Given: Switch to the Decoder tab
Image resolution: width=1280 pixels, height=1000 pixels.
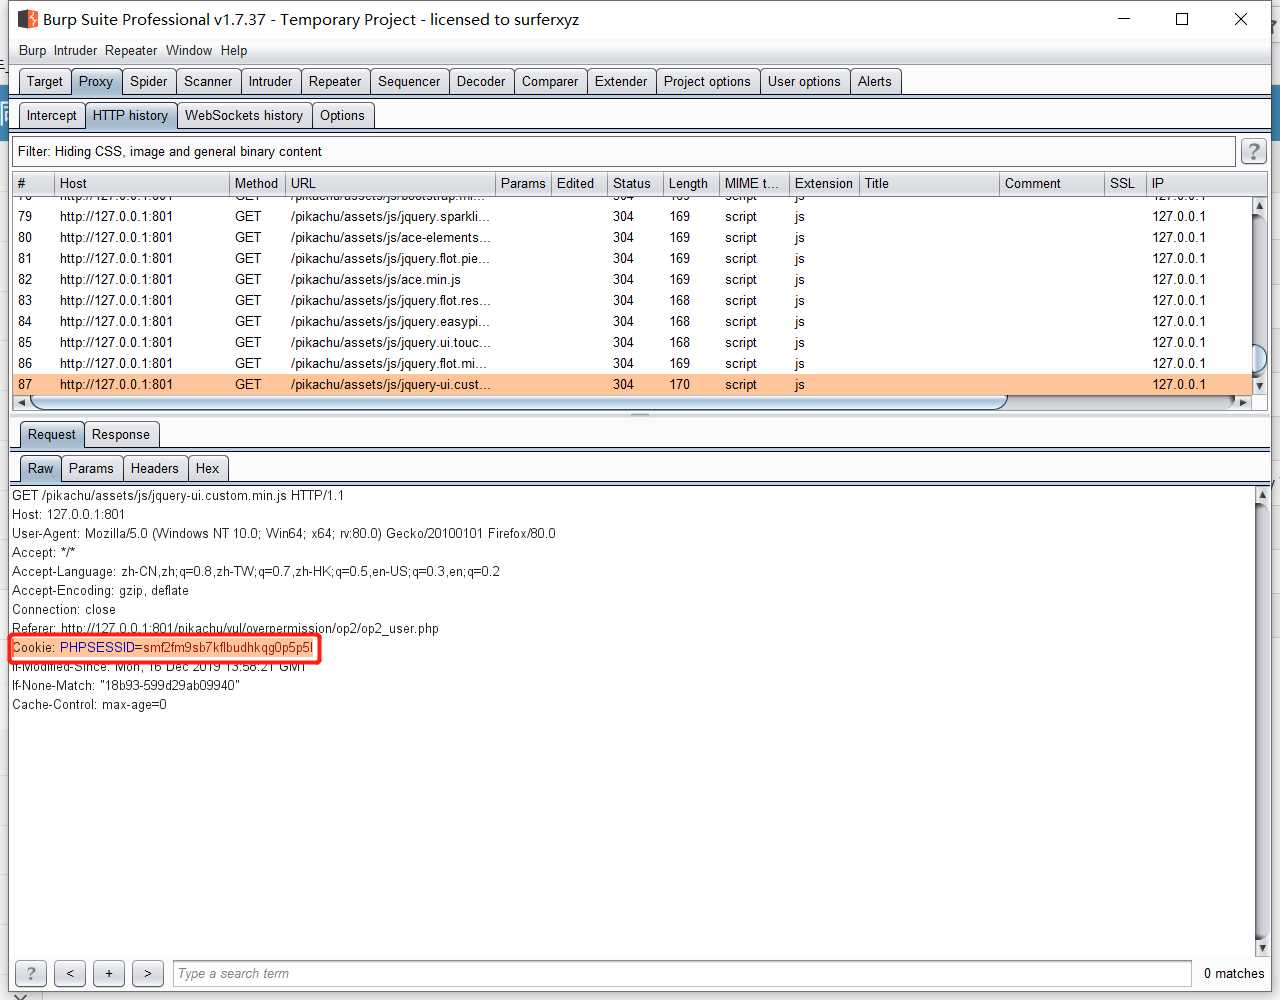Looking at the screenshot, I should click(x=481, y=81).
